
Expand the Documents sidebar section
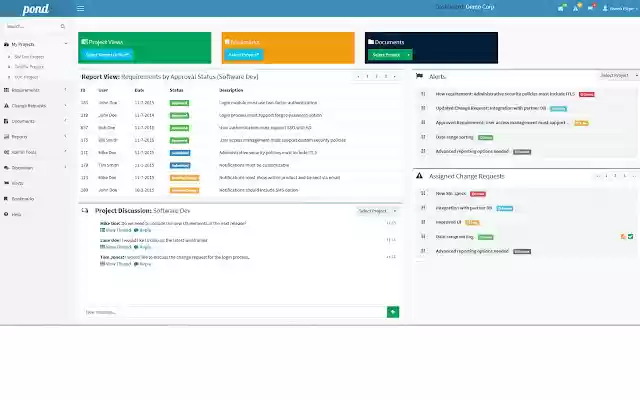pyautogui.click(x=66, y=121)
